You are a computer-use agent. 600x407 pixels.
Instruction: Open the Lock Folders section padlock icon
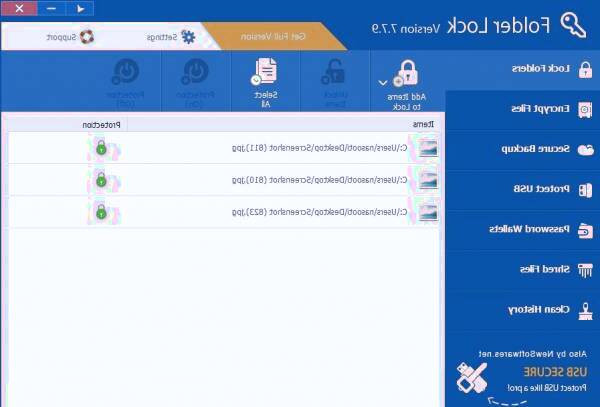coord(585,70)
